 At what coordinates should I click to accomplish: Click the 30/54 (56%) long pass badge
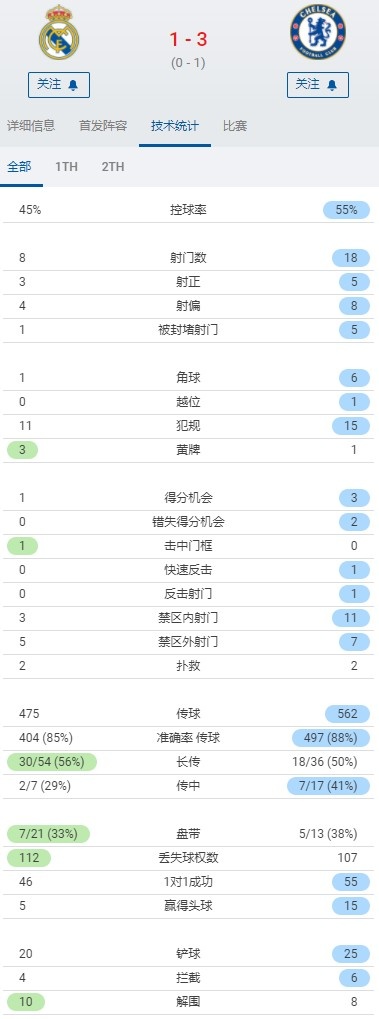[x=52, y=762]
